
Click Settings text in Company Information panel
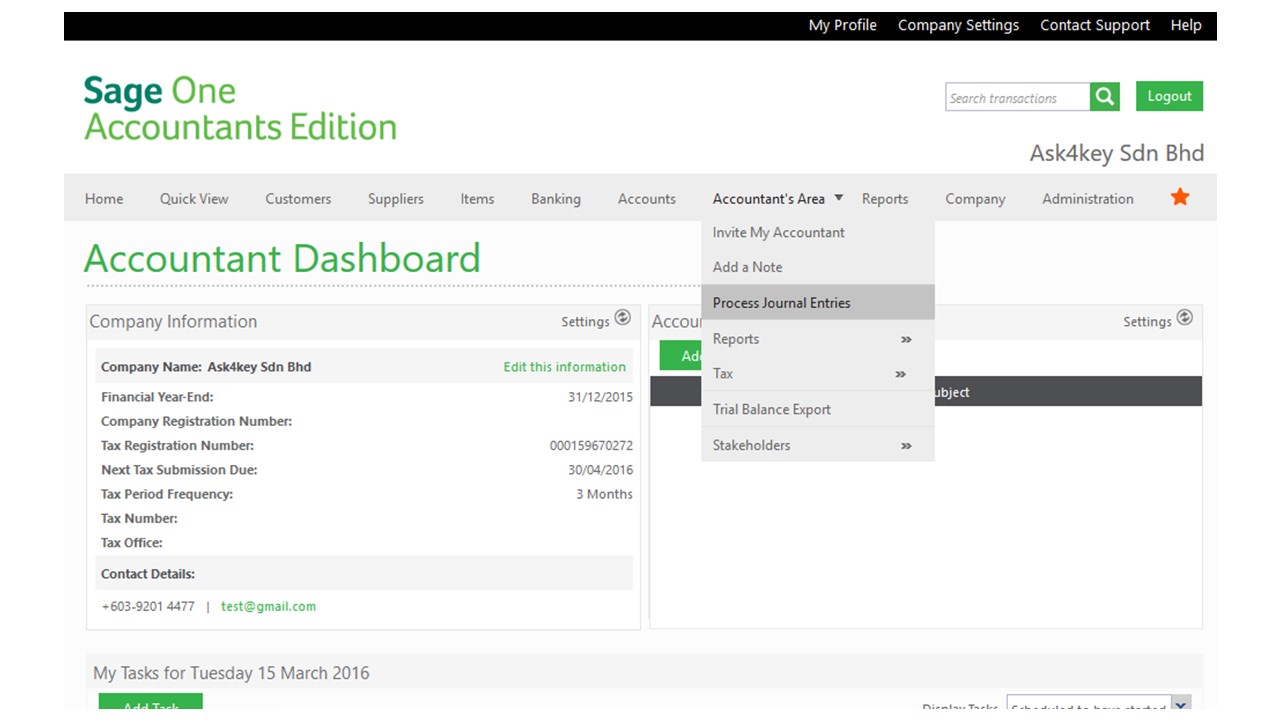tap(585, 321)
